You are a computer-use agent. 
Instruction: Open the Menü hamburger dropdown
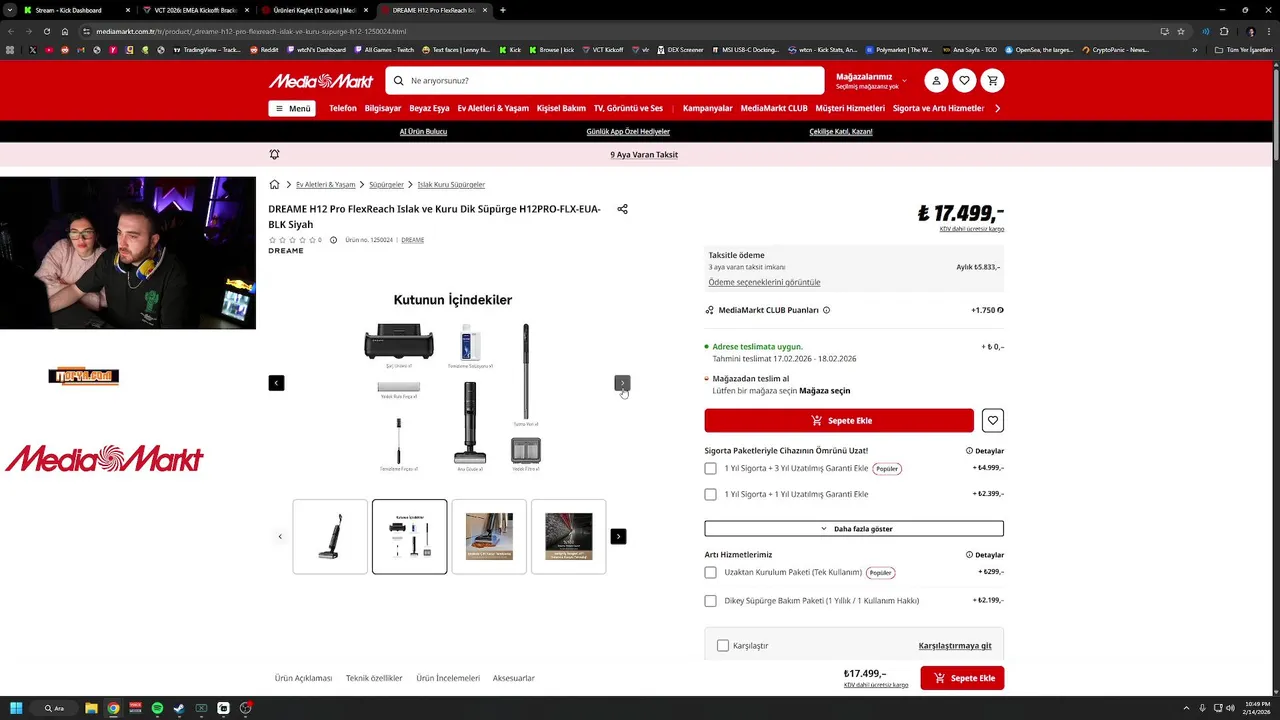(291, 108)
